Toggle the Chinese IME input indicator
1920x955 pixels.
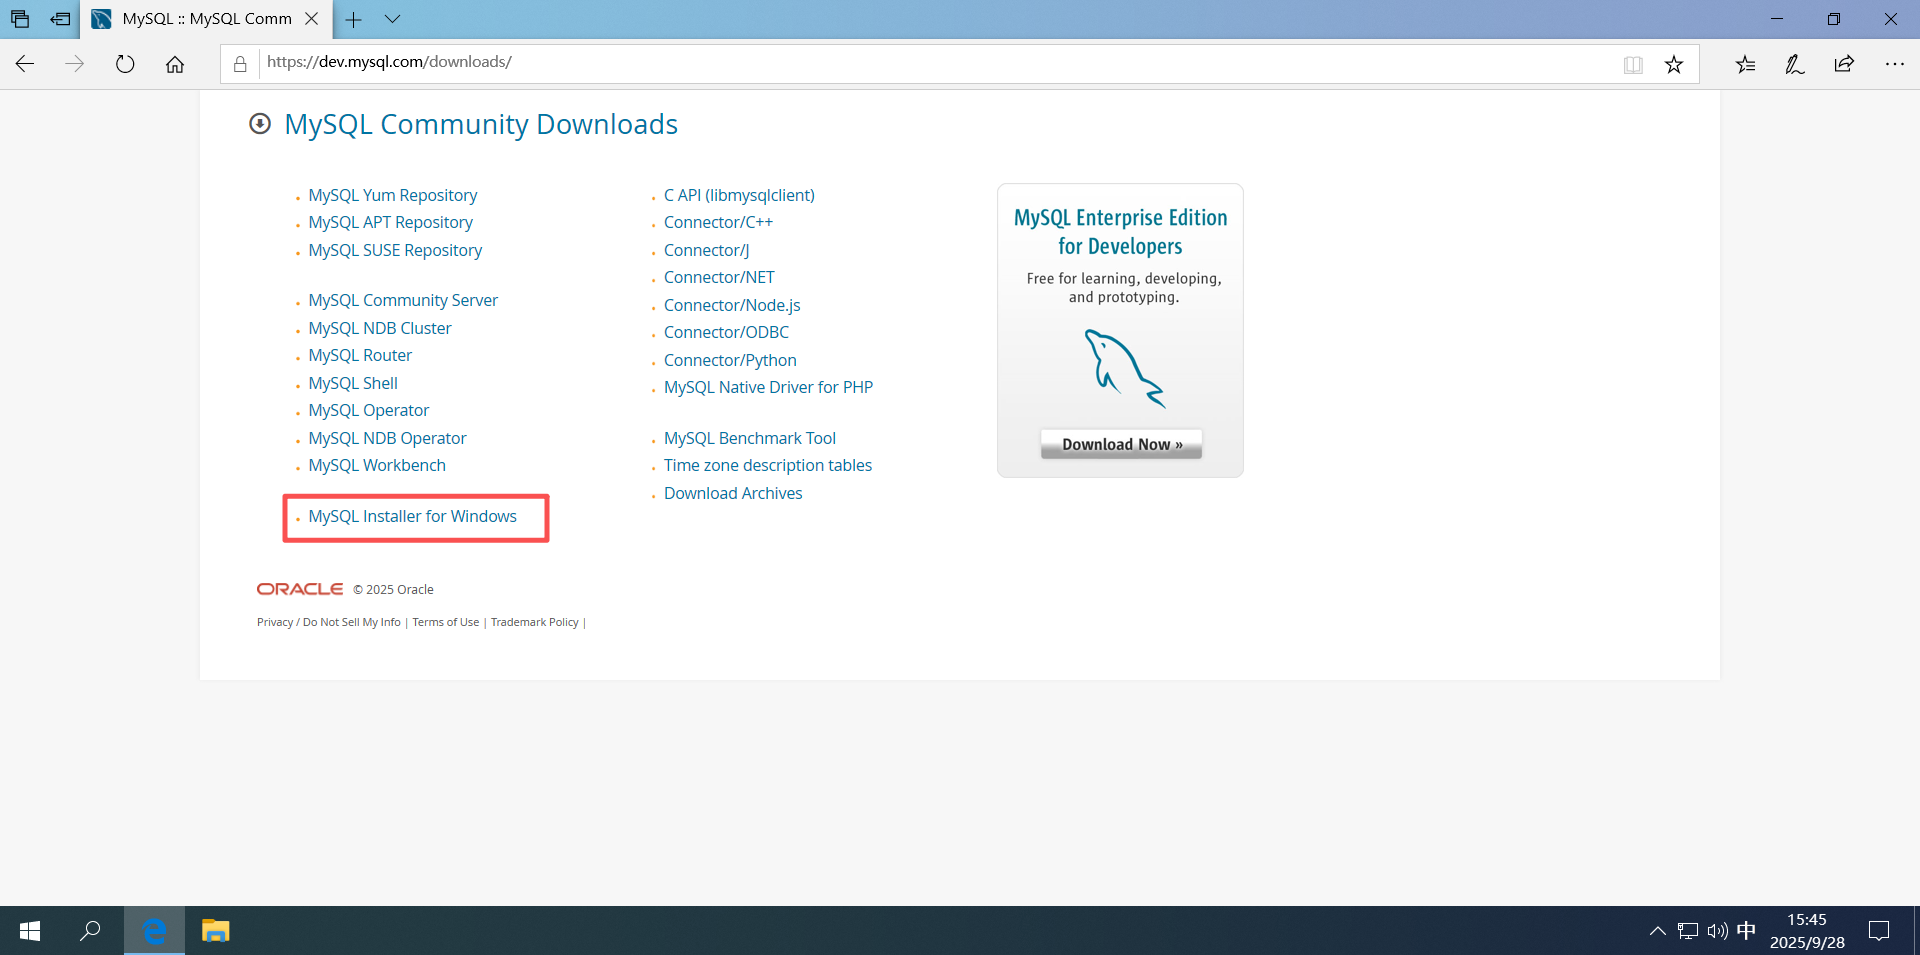1746,931
